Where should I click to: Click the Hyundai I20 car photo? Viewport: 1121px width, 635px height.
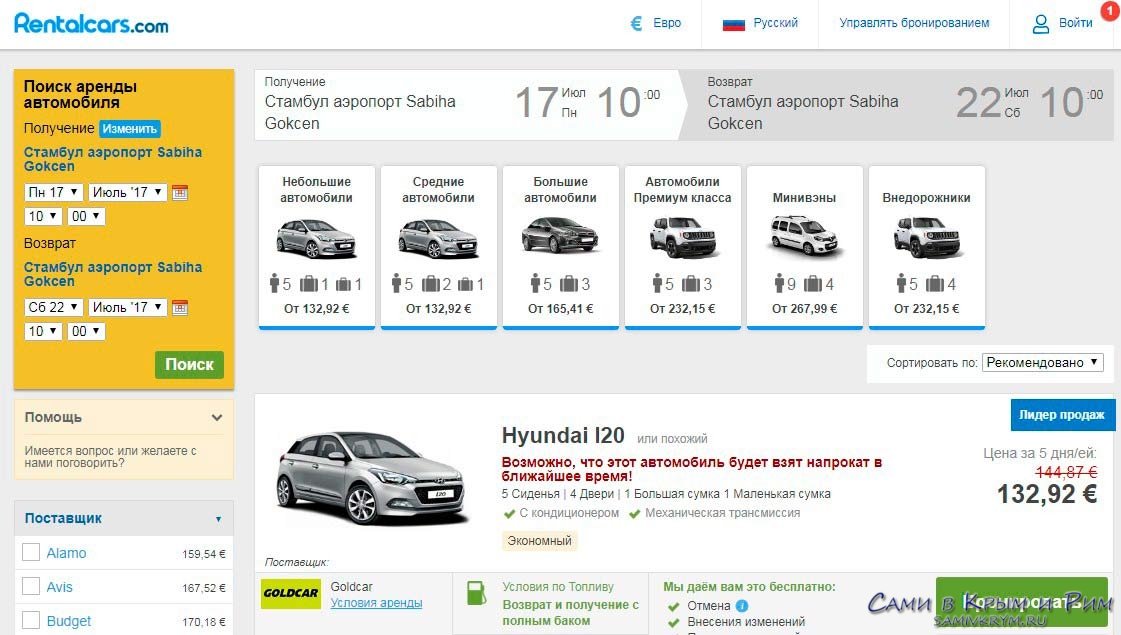pos(372,478)
